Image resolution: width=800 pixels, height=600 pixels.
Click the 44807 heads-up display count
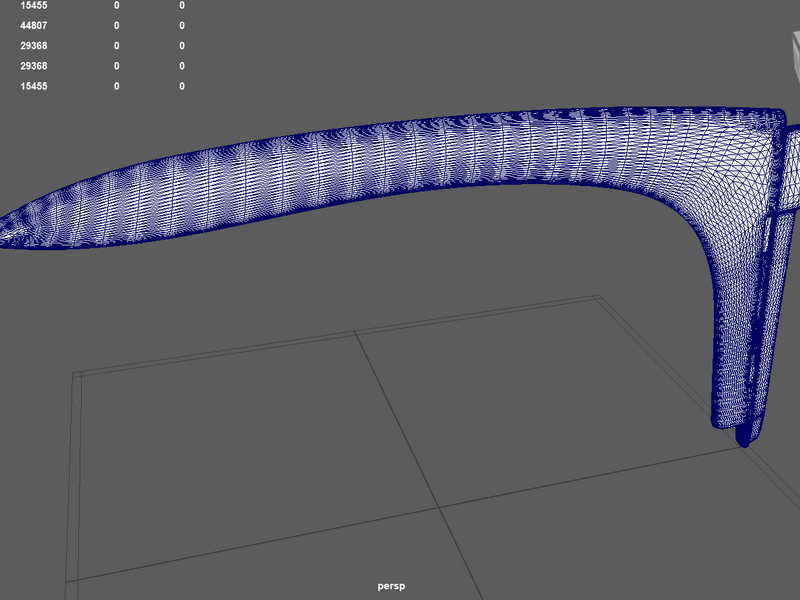34,26
